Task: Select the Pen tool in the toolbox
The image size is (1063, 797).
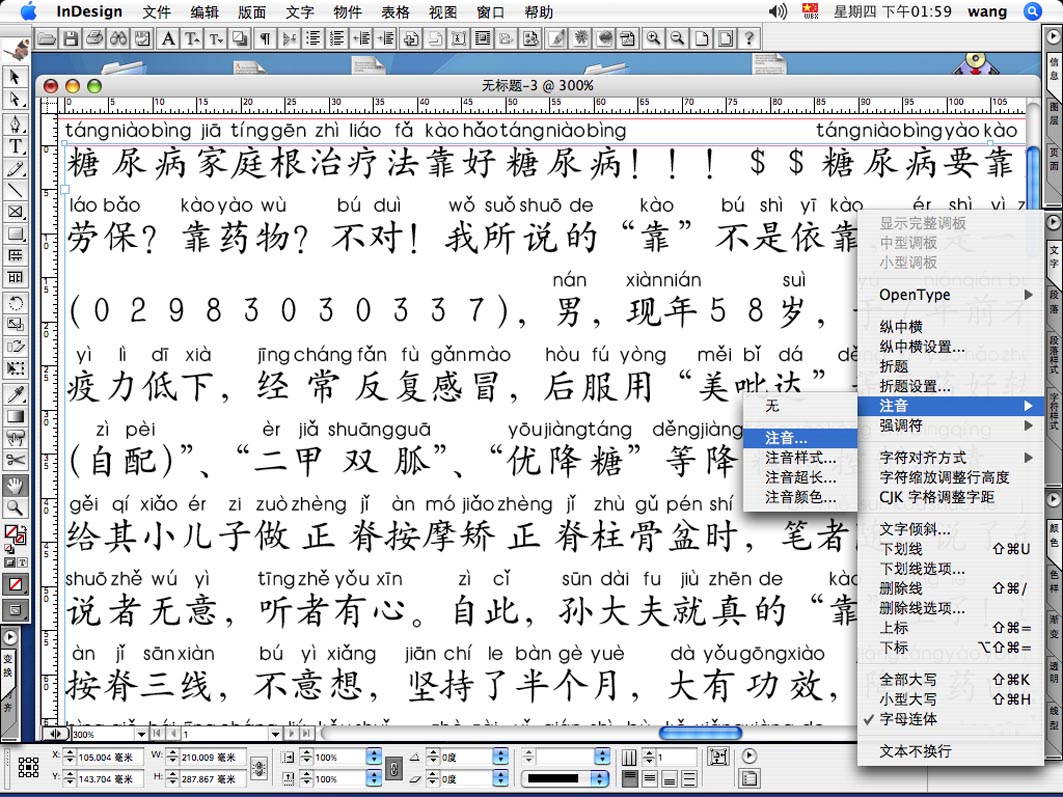Action: point(15,124)
